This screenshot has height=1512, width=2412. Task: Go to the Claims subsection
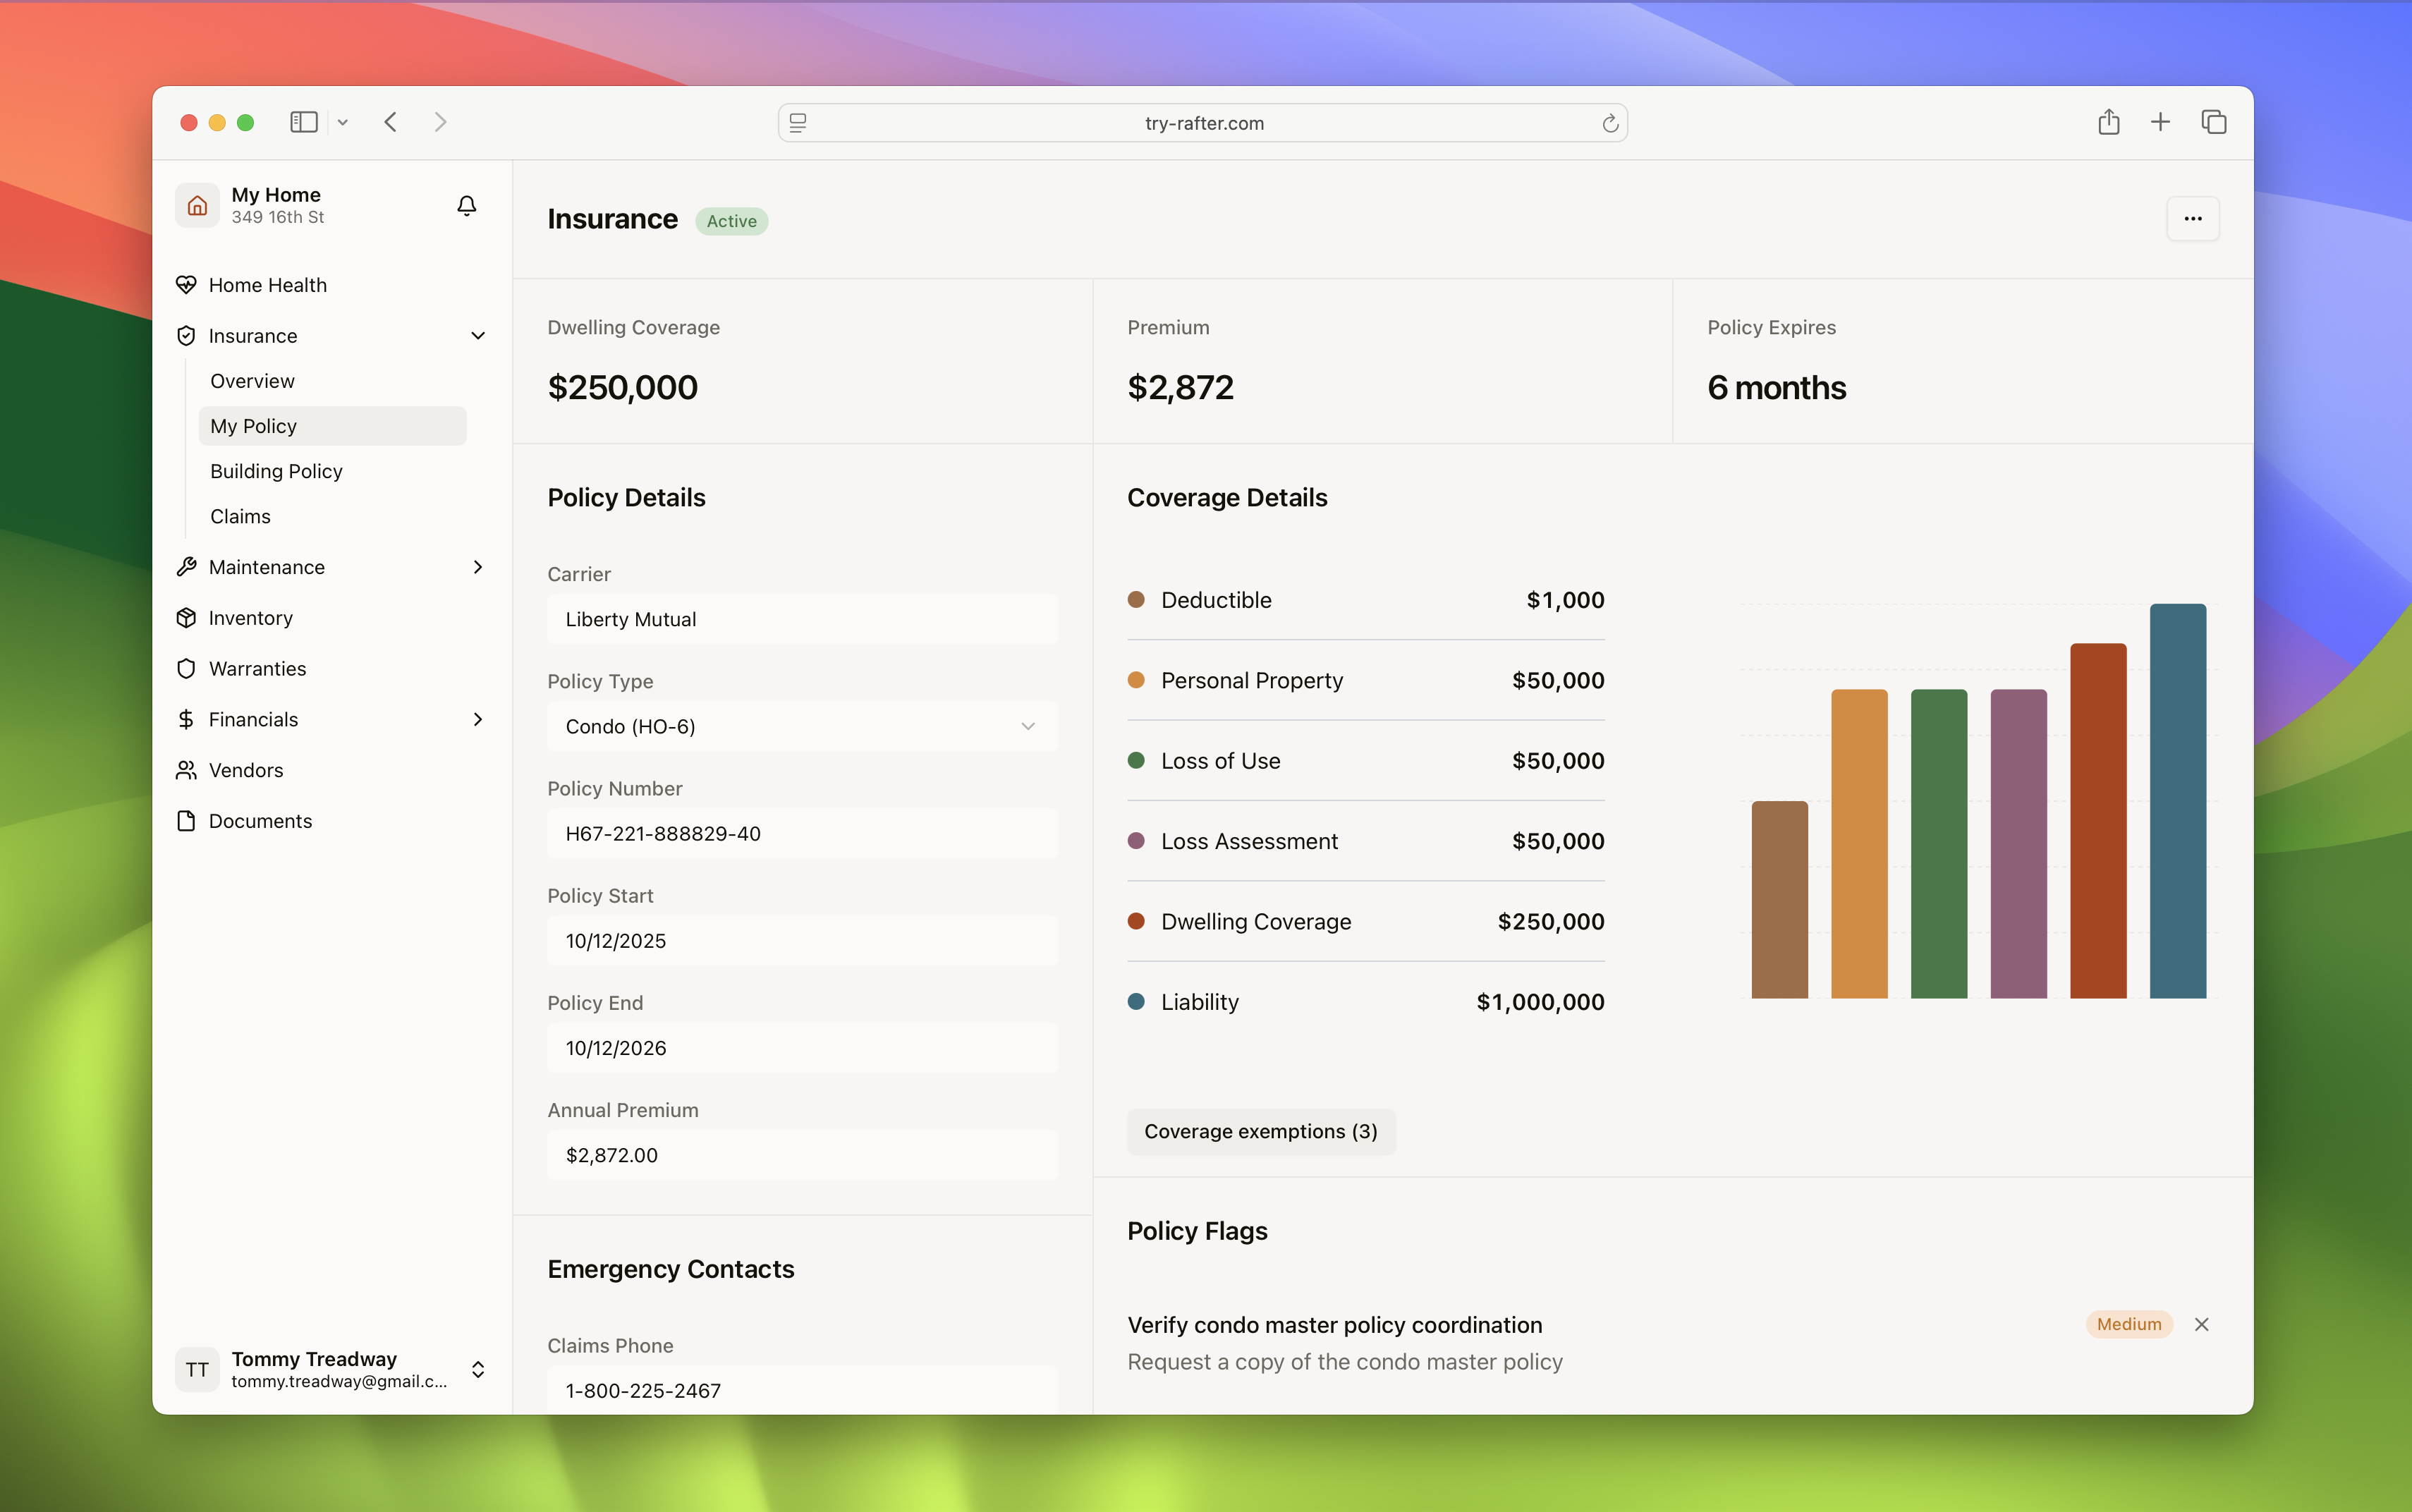coord(240,516)
